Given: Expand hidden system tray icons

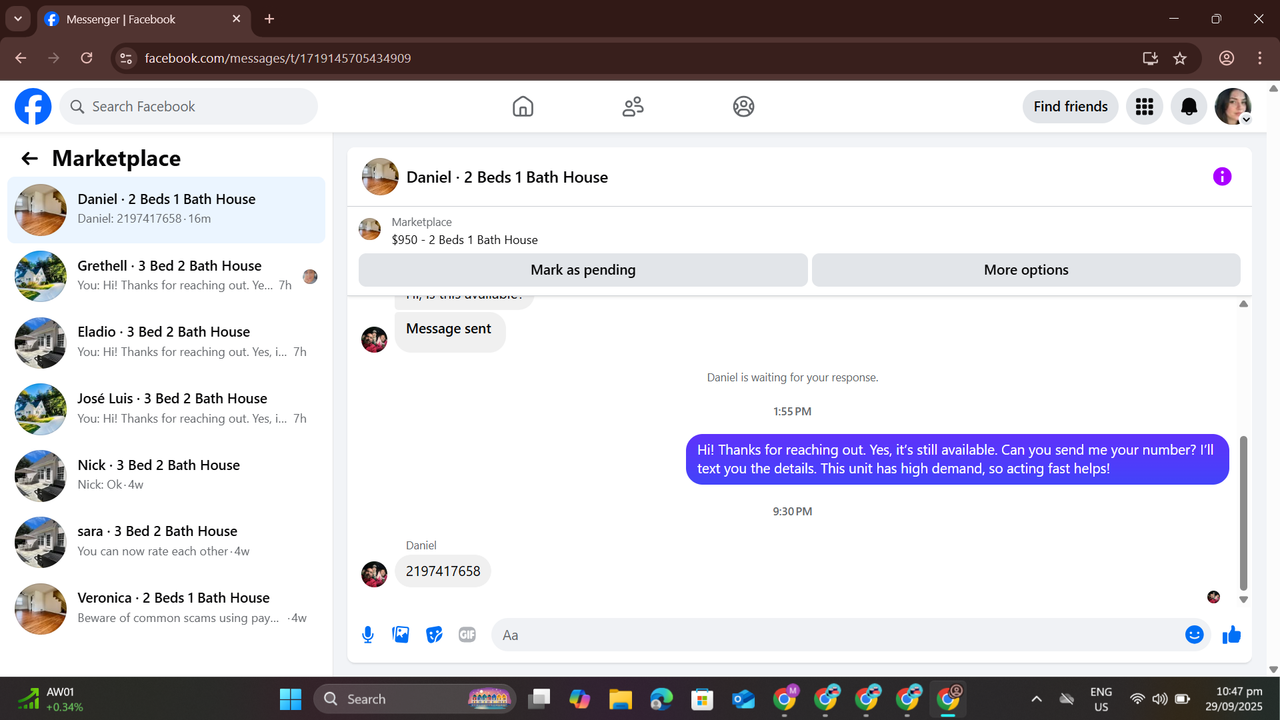Looking at the screenshot, I should pos(1036,698).
